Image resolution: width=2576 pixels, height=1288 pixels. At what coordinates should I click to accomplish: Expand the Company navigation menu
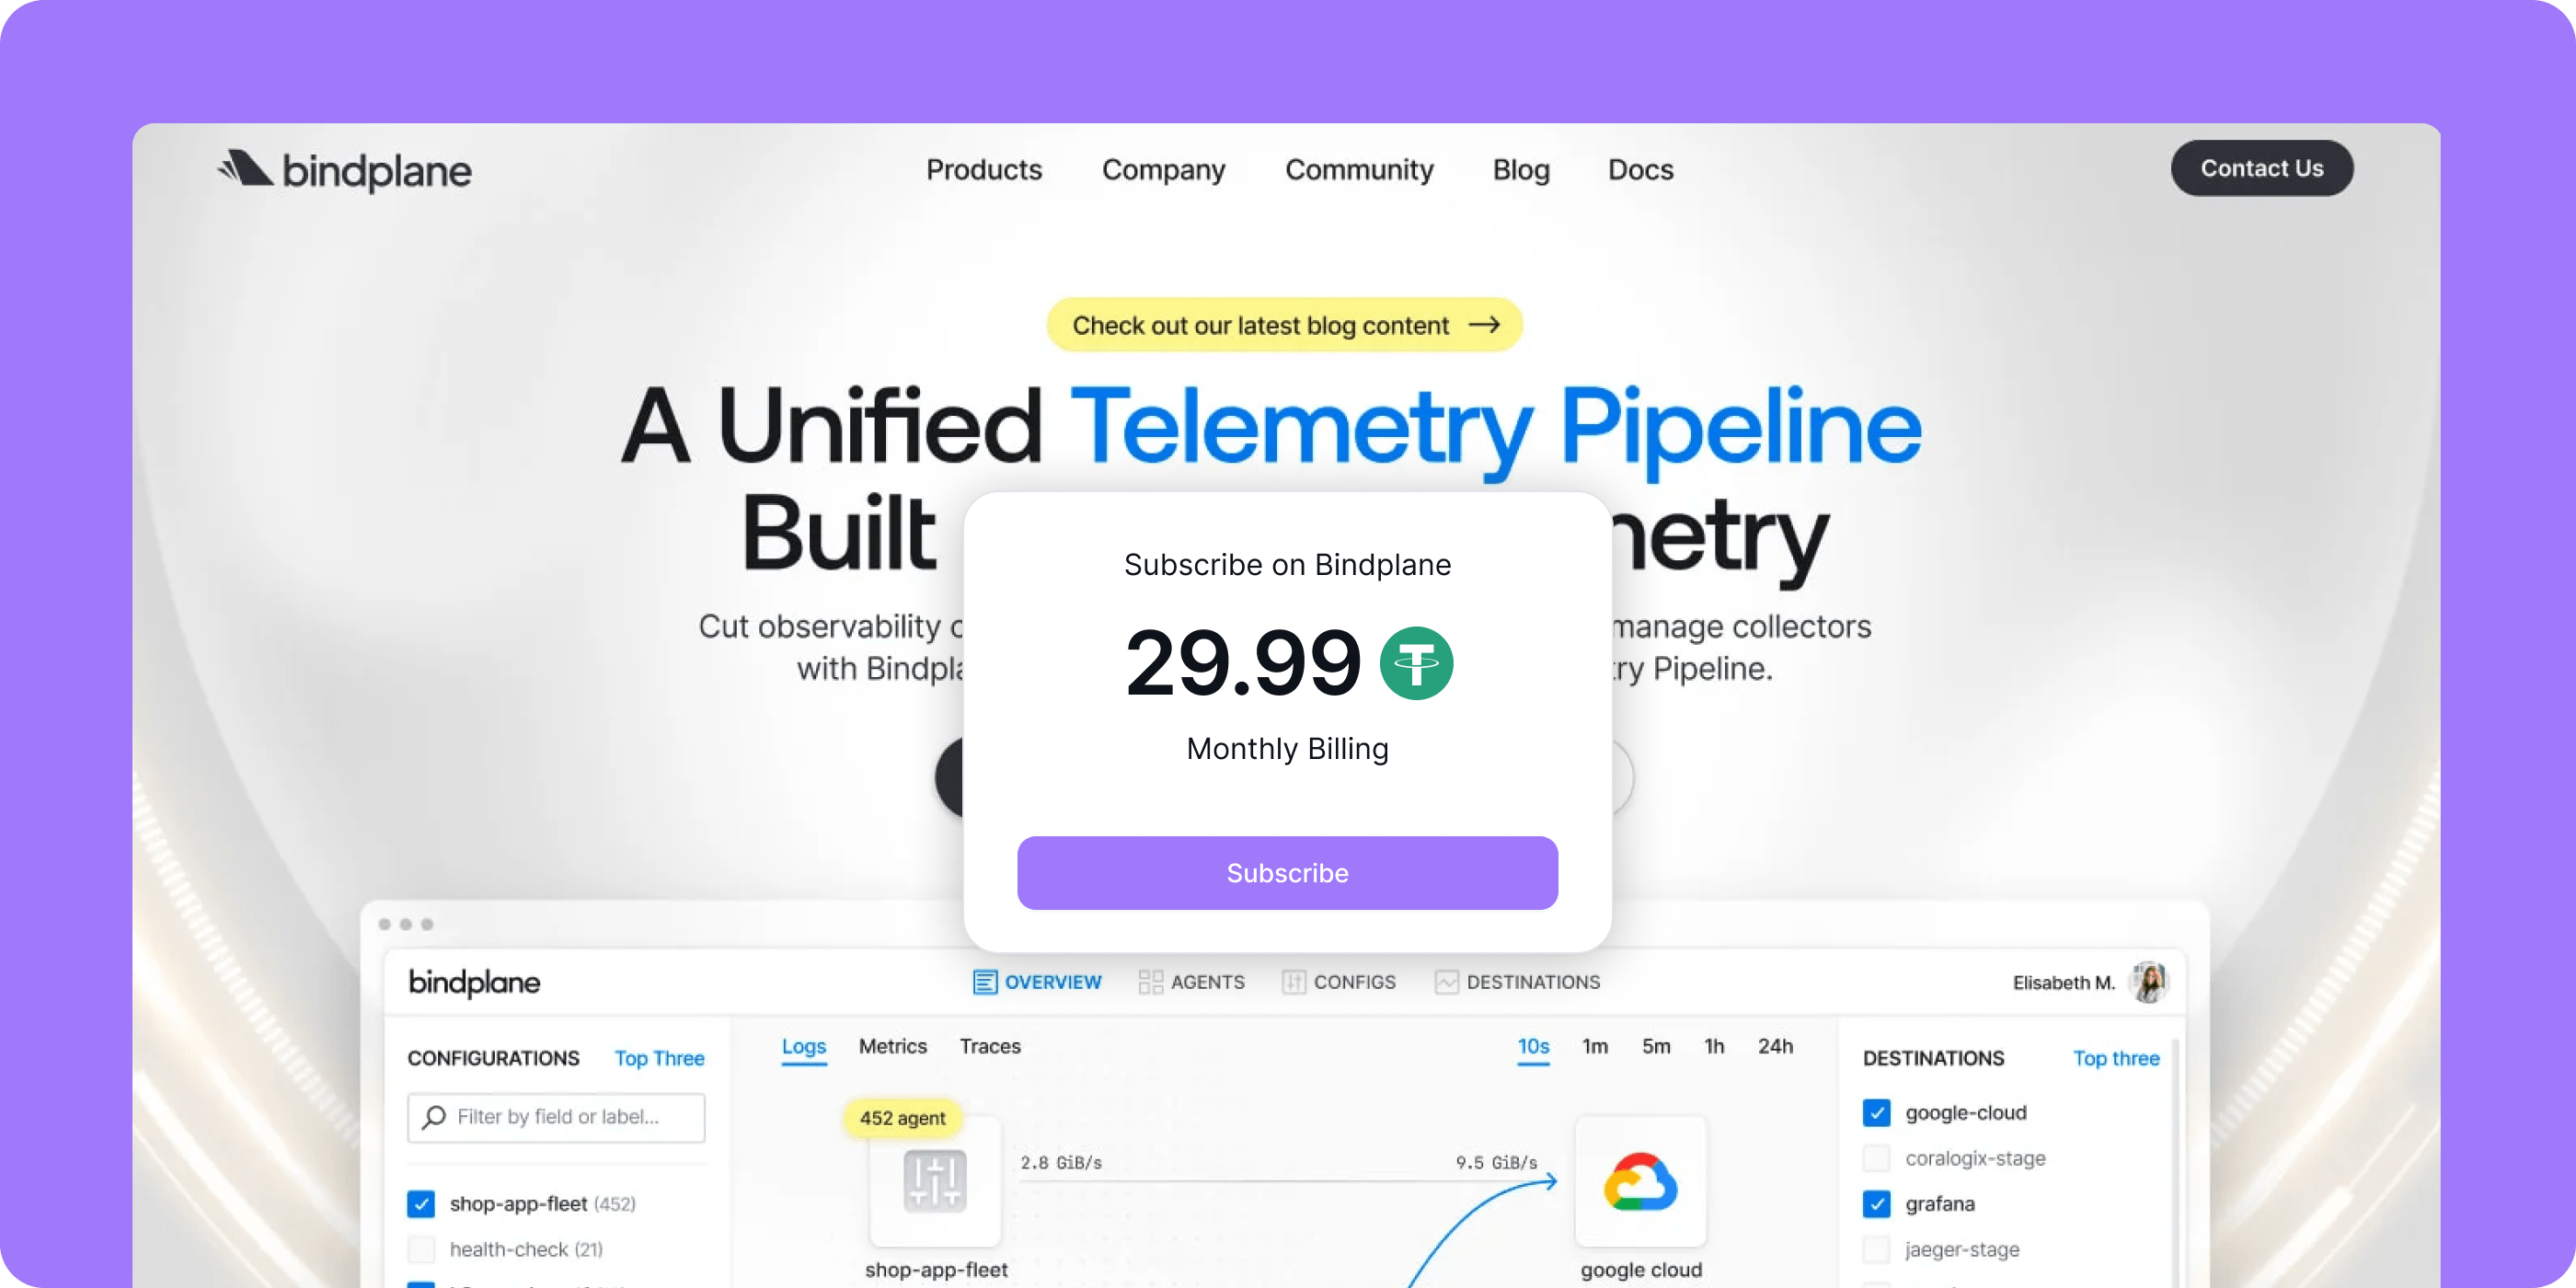1163,170
